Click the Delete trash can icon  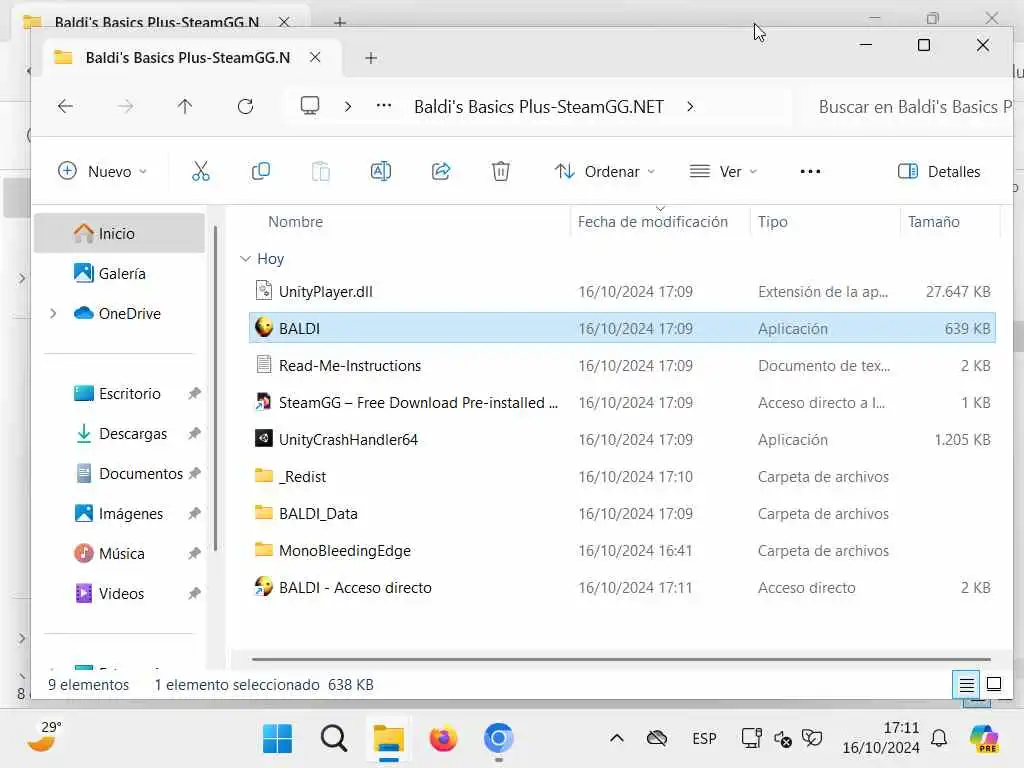point(501,171)
